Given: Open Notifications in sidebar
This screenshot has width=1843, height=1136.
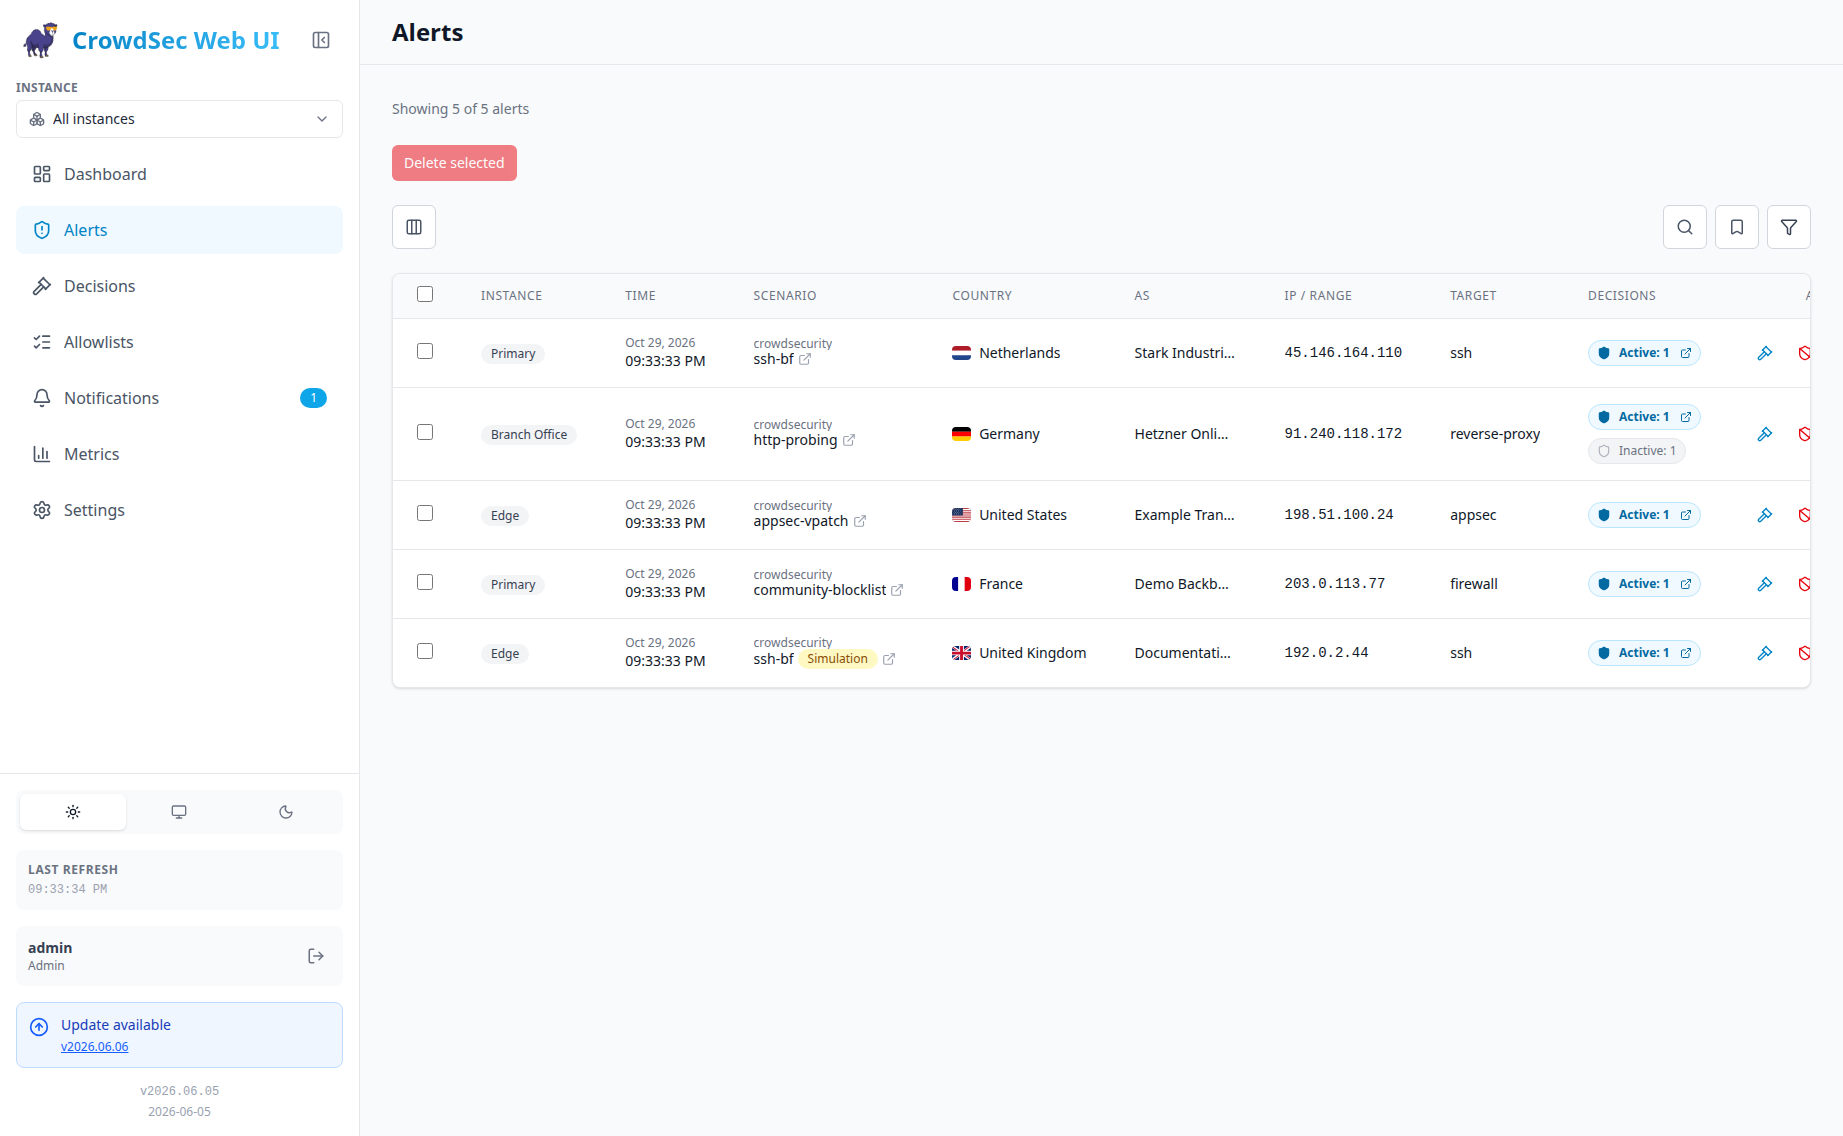Looking at the screenshot, I should [x=179, y=398].
